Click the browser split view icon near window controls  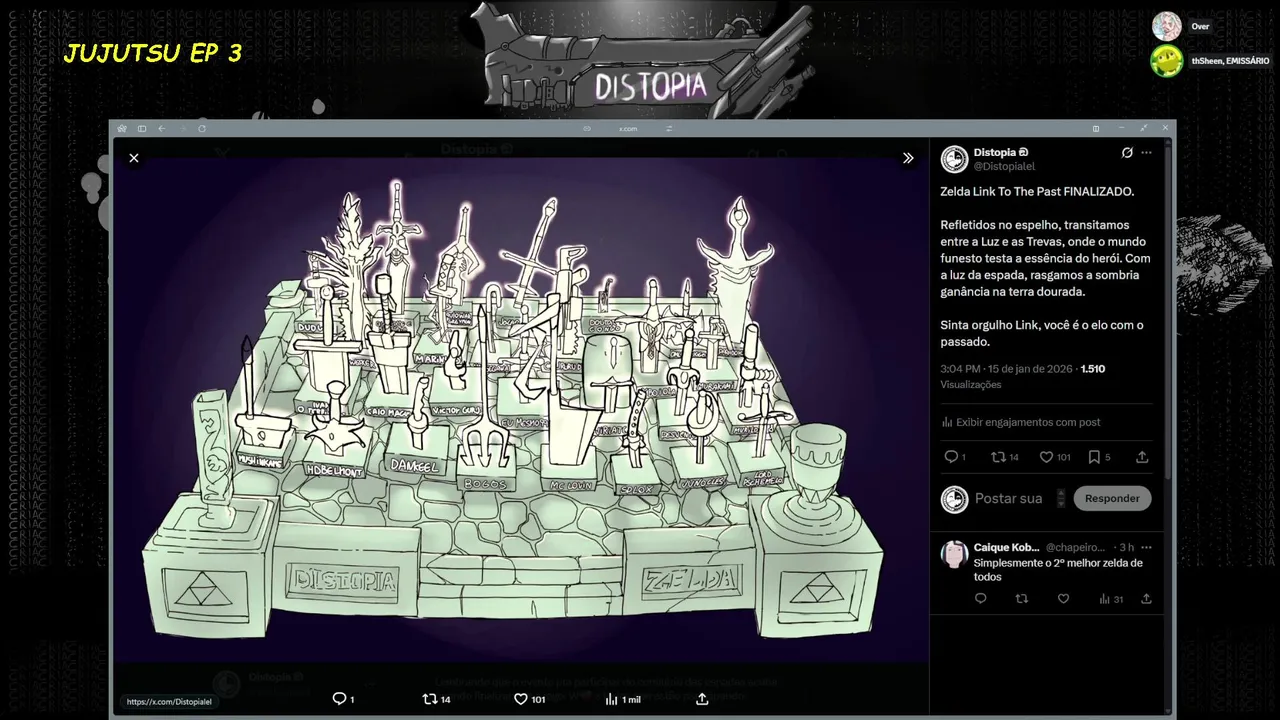tap(1096, 128)
